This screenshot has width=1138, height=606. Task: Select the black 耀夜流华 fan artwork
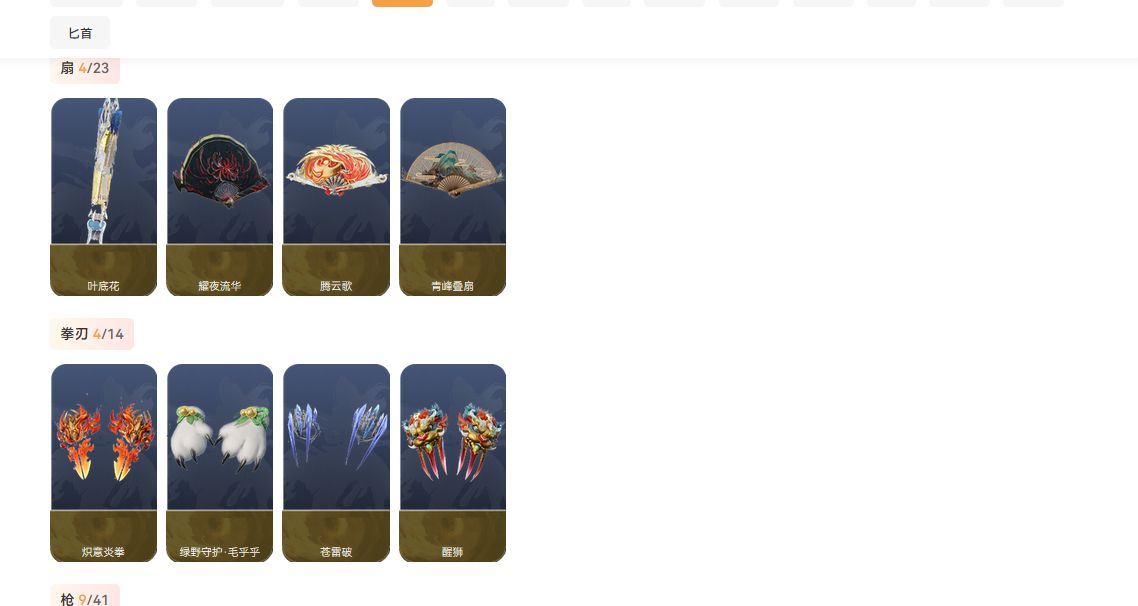tap(220, 171)
